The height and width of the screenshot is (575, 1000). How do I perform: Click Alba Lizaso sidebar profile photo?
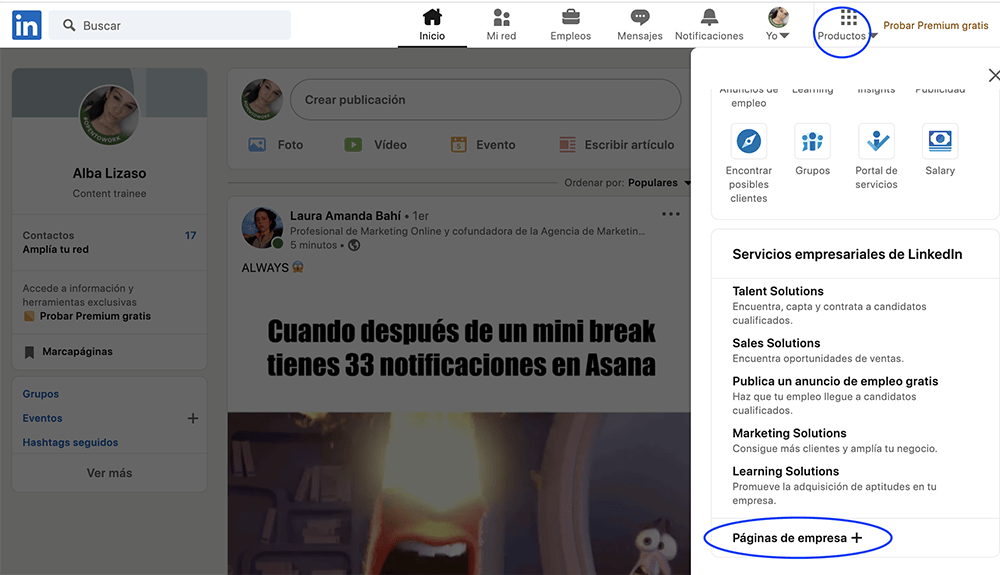tap(109, 115)
